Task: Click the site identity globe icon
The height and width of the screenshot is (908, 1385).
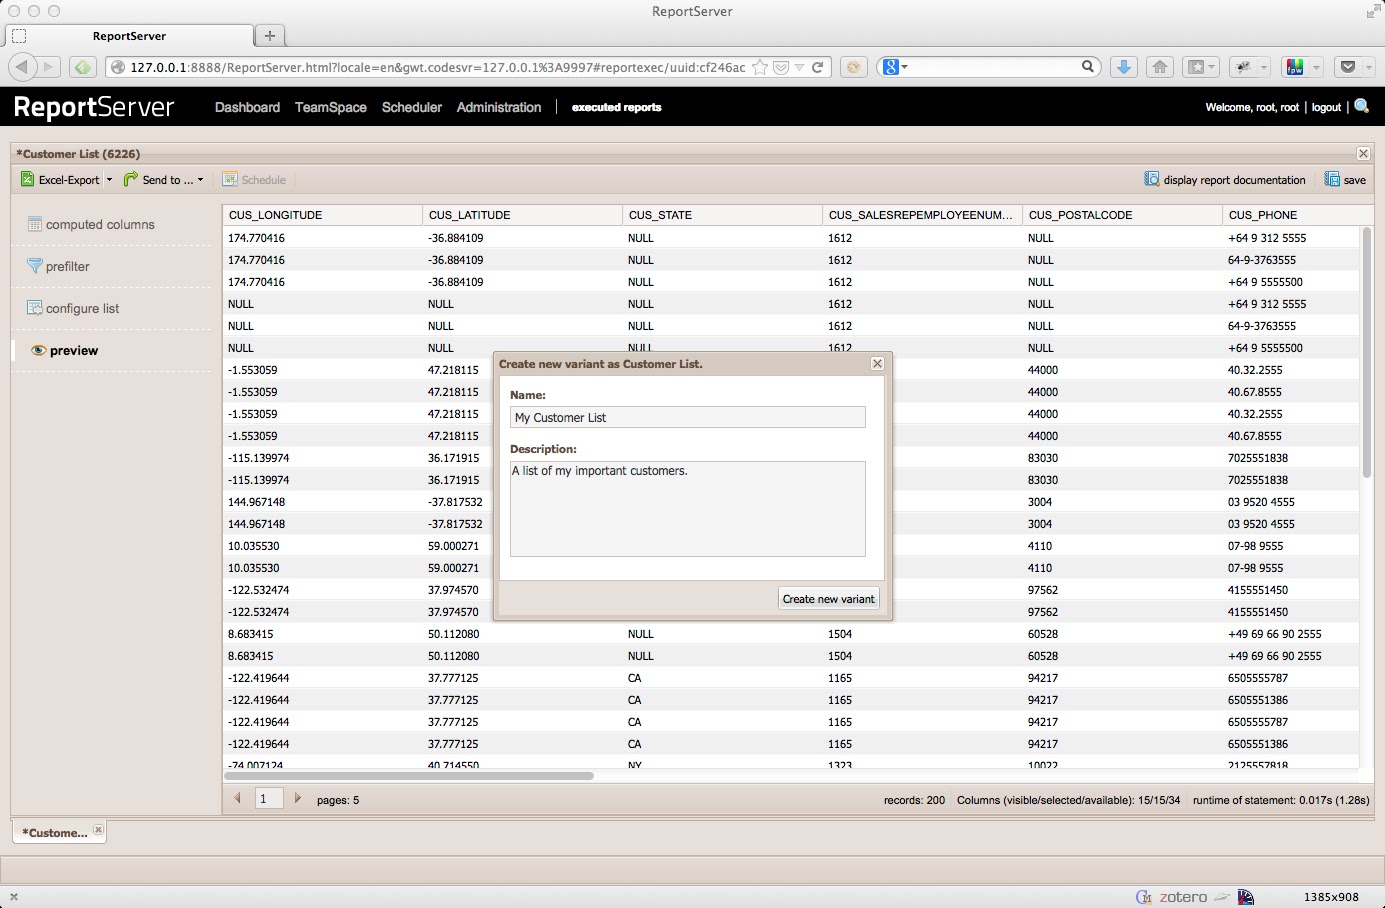Action: click(118, 67)
